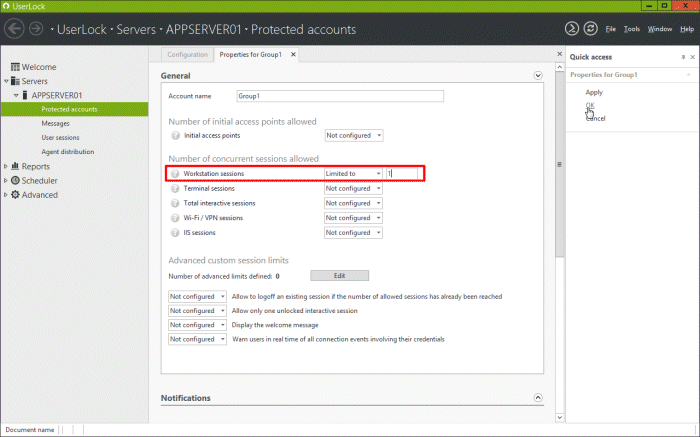Open dropdown for Warn users in real time
Viewport: 700px width, 437px height.
[x=197, y=339]
